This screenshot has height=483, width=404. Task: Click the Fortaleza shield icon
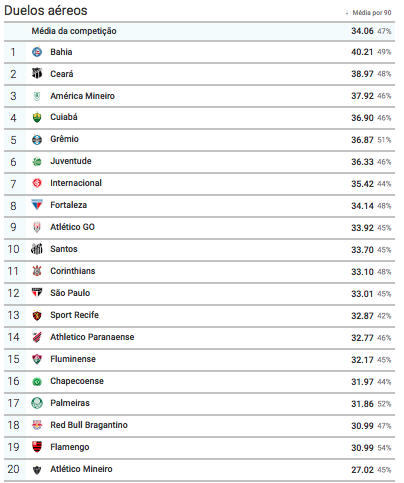tap(37, 205)
